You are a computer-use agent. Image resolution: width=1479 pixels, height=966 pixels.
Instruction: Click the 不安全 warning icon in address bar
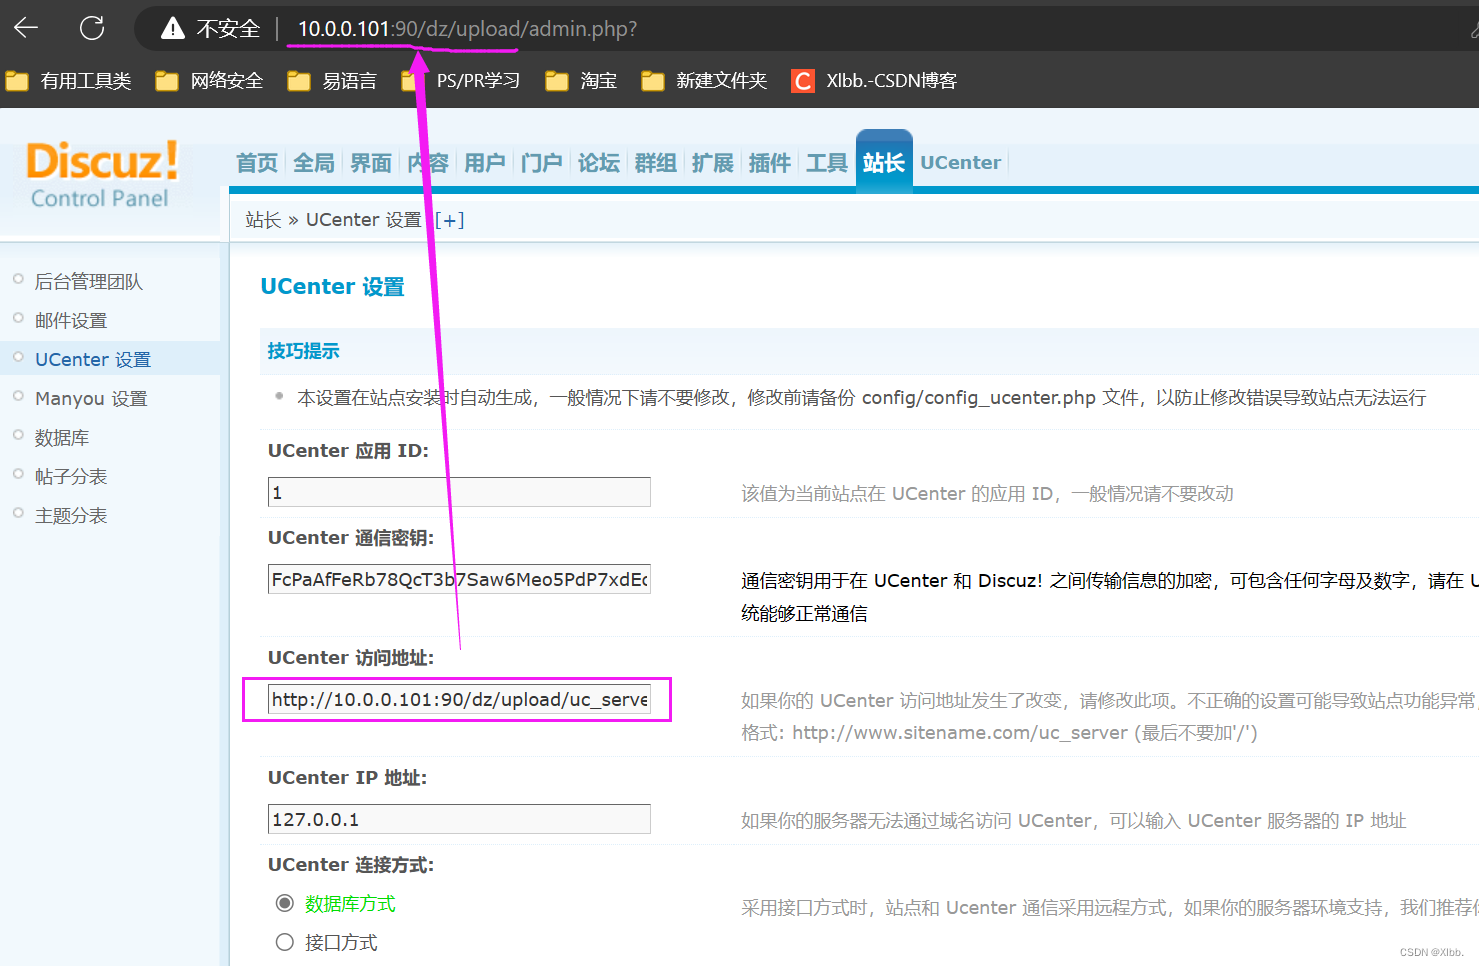click(174, 28)
